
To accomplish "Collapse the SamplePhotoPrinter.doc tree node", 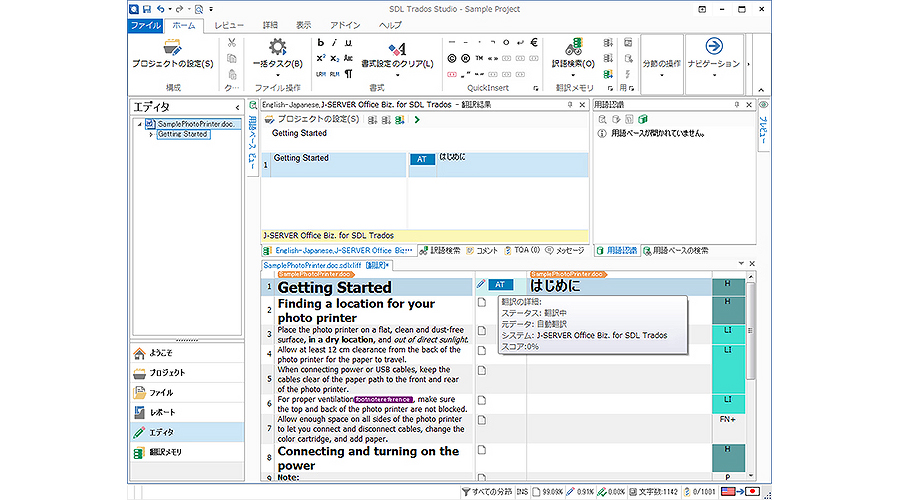I will click(139, 124).
